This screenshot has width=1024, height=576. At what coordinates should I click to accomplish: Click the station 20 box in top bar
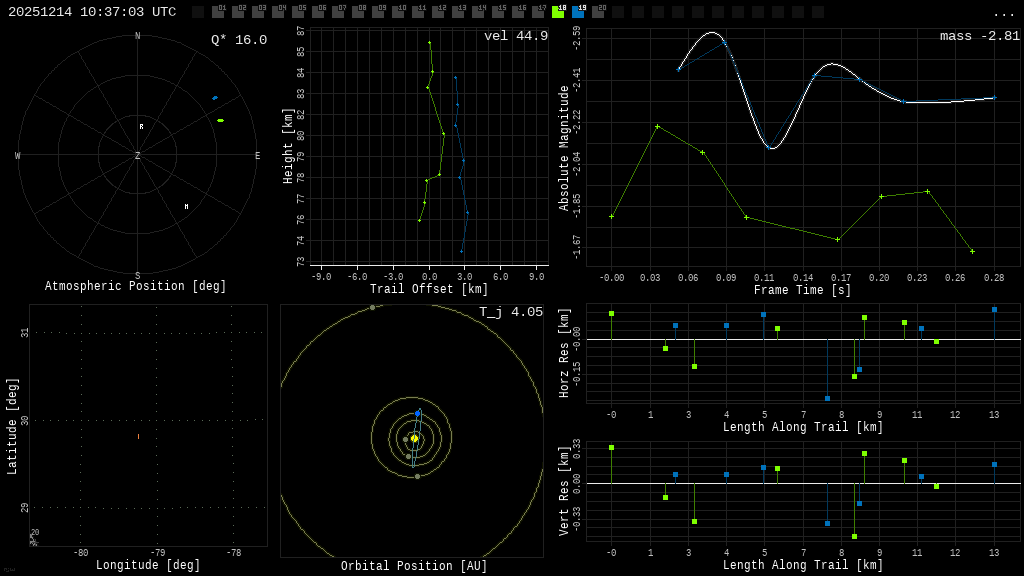(x=598, y=12)
